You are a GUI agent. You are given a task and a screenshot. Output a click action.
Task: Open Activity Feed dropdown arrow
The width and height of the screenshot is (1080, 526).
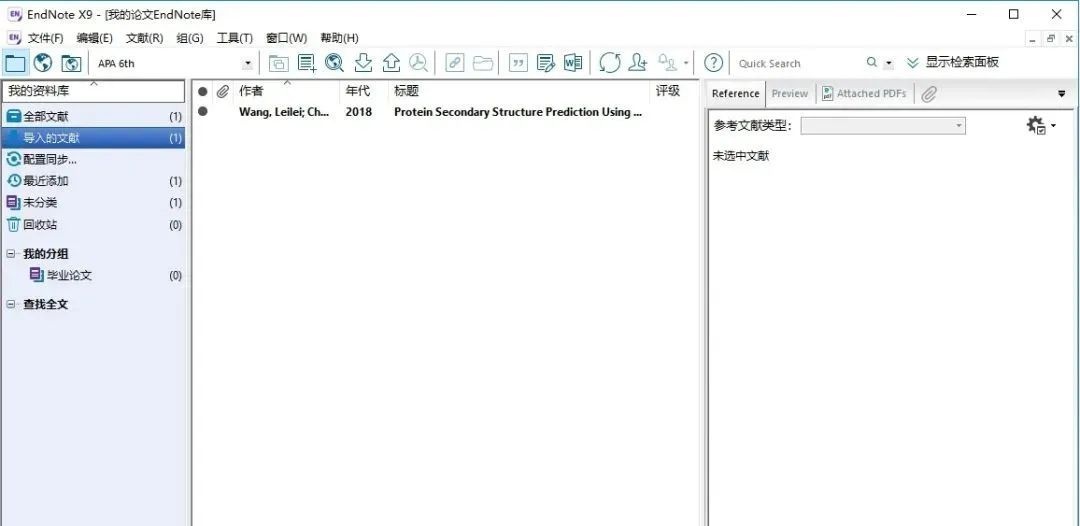coord(686,64)
